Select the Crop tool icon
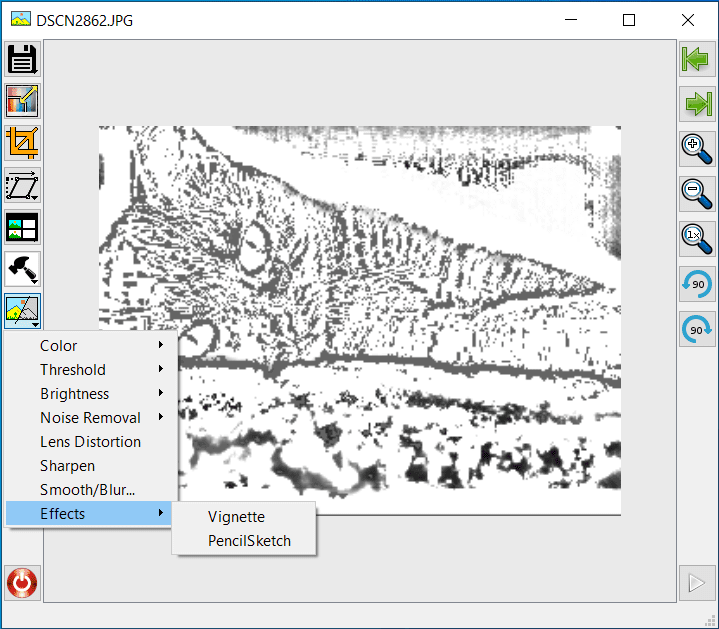 pyautogui.click(x=22, y=143)
